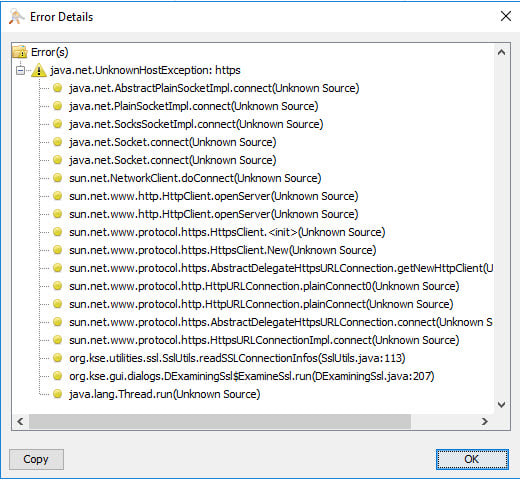Select the HttpsClient.New stack entry

coord(222,250)
